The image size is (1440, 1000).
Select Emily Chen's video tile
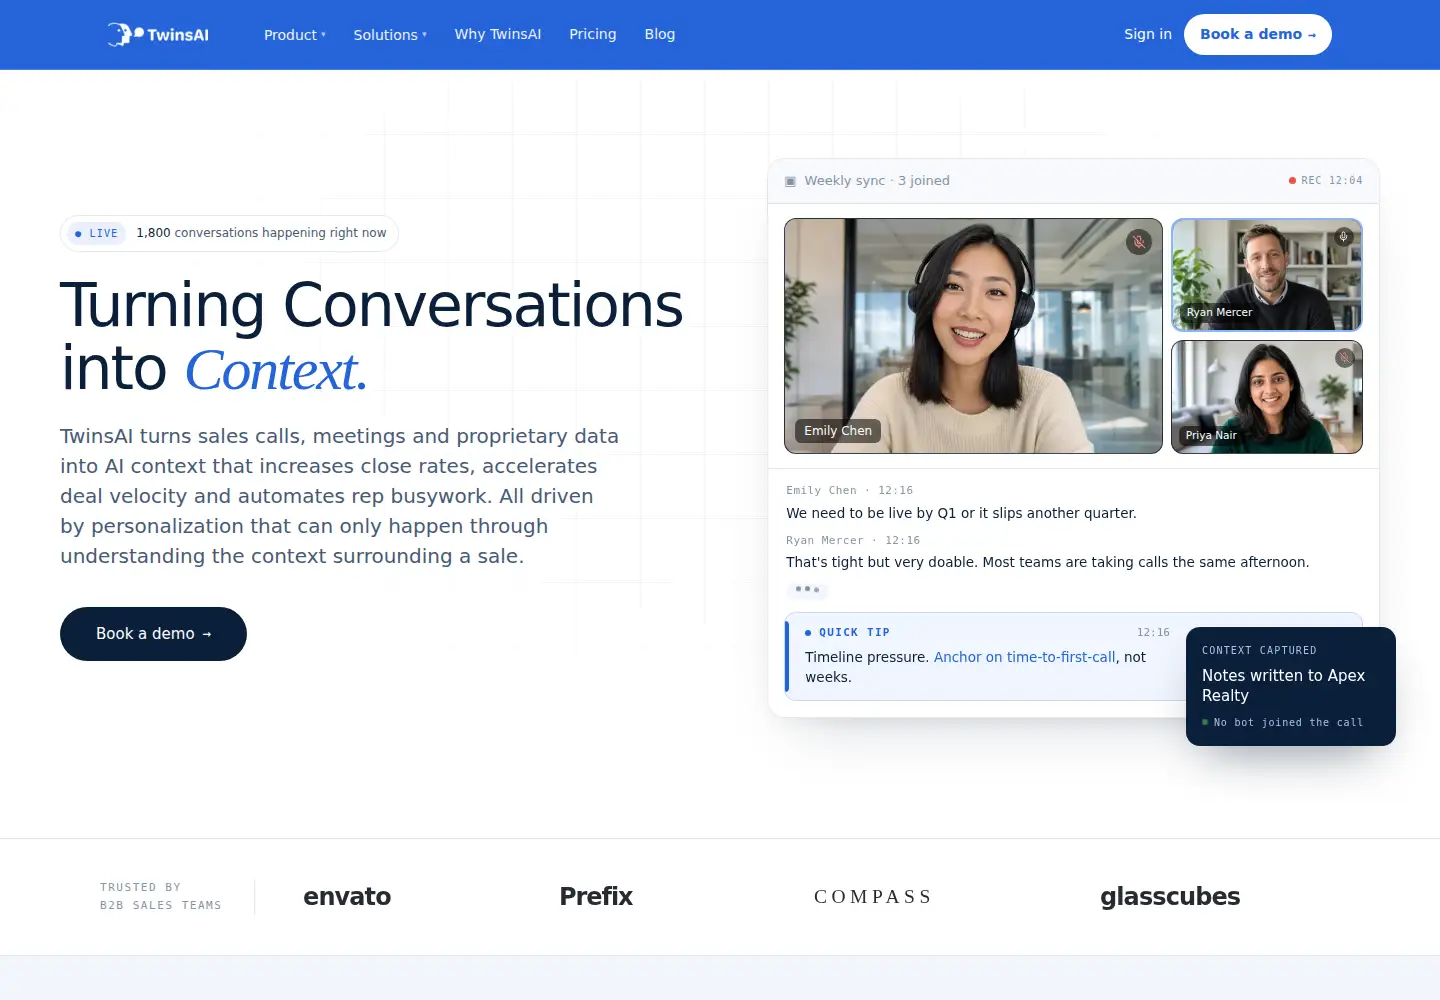coord(973,336)
